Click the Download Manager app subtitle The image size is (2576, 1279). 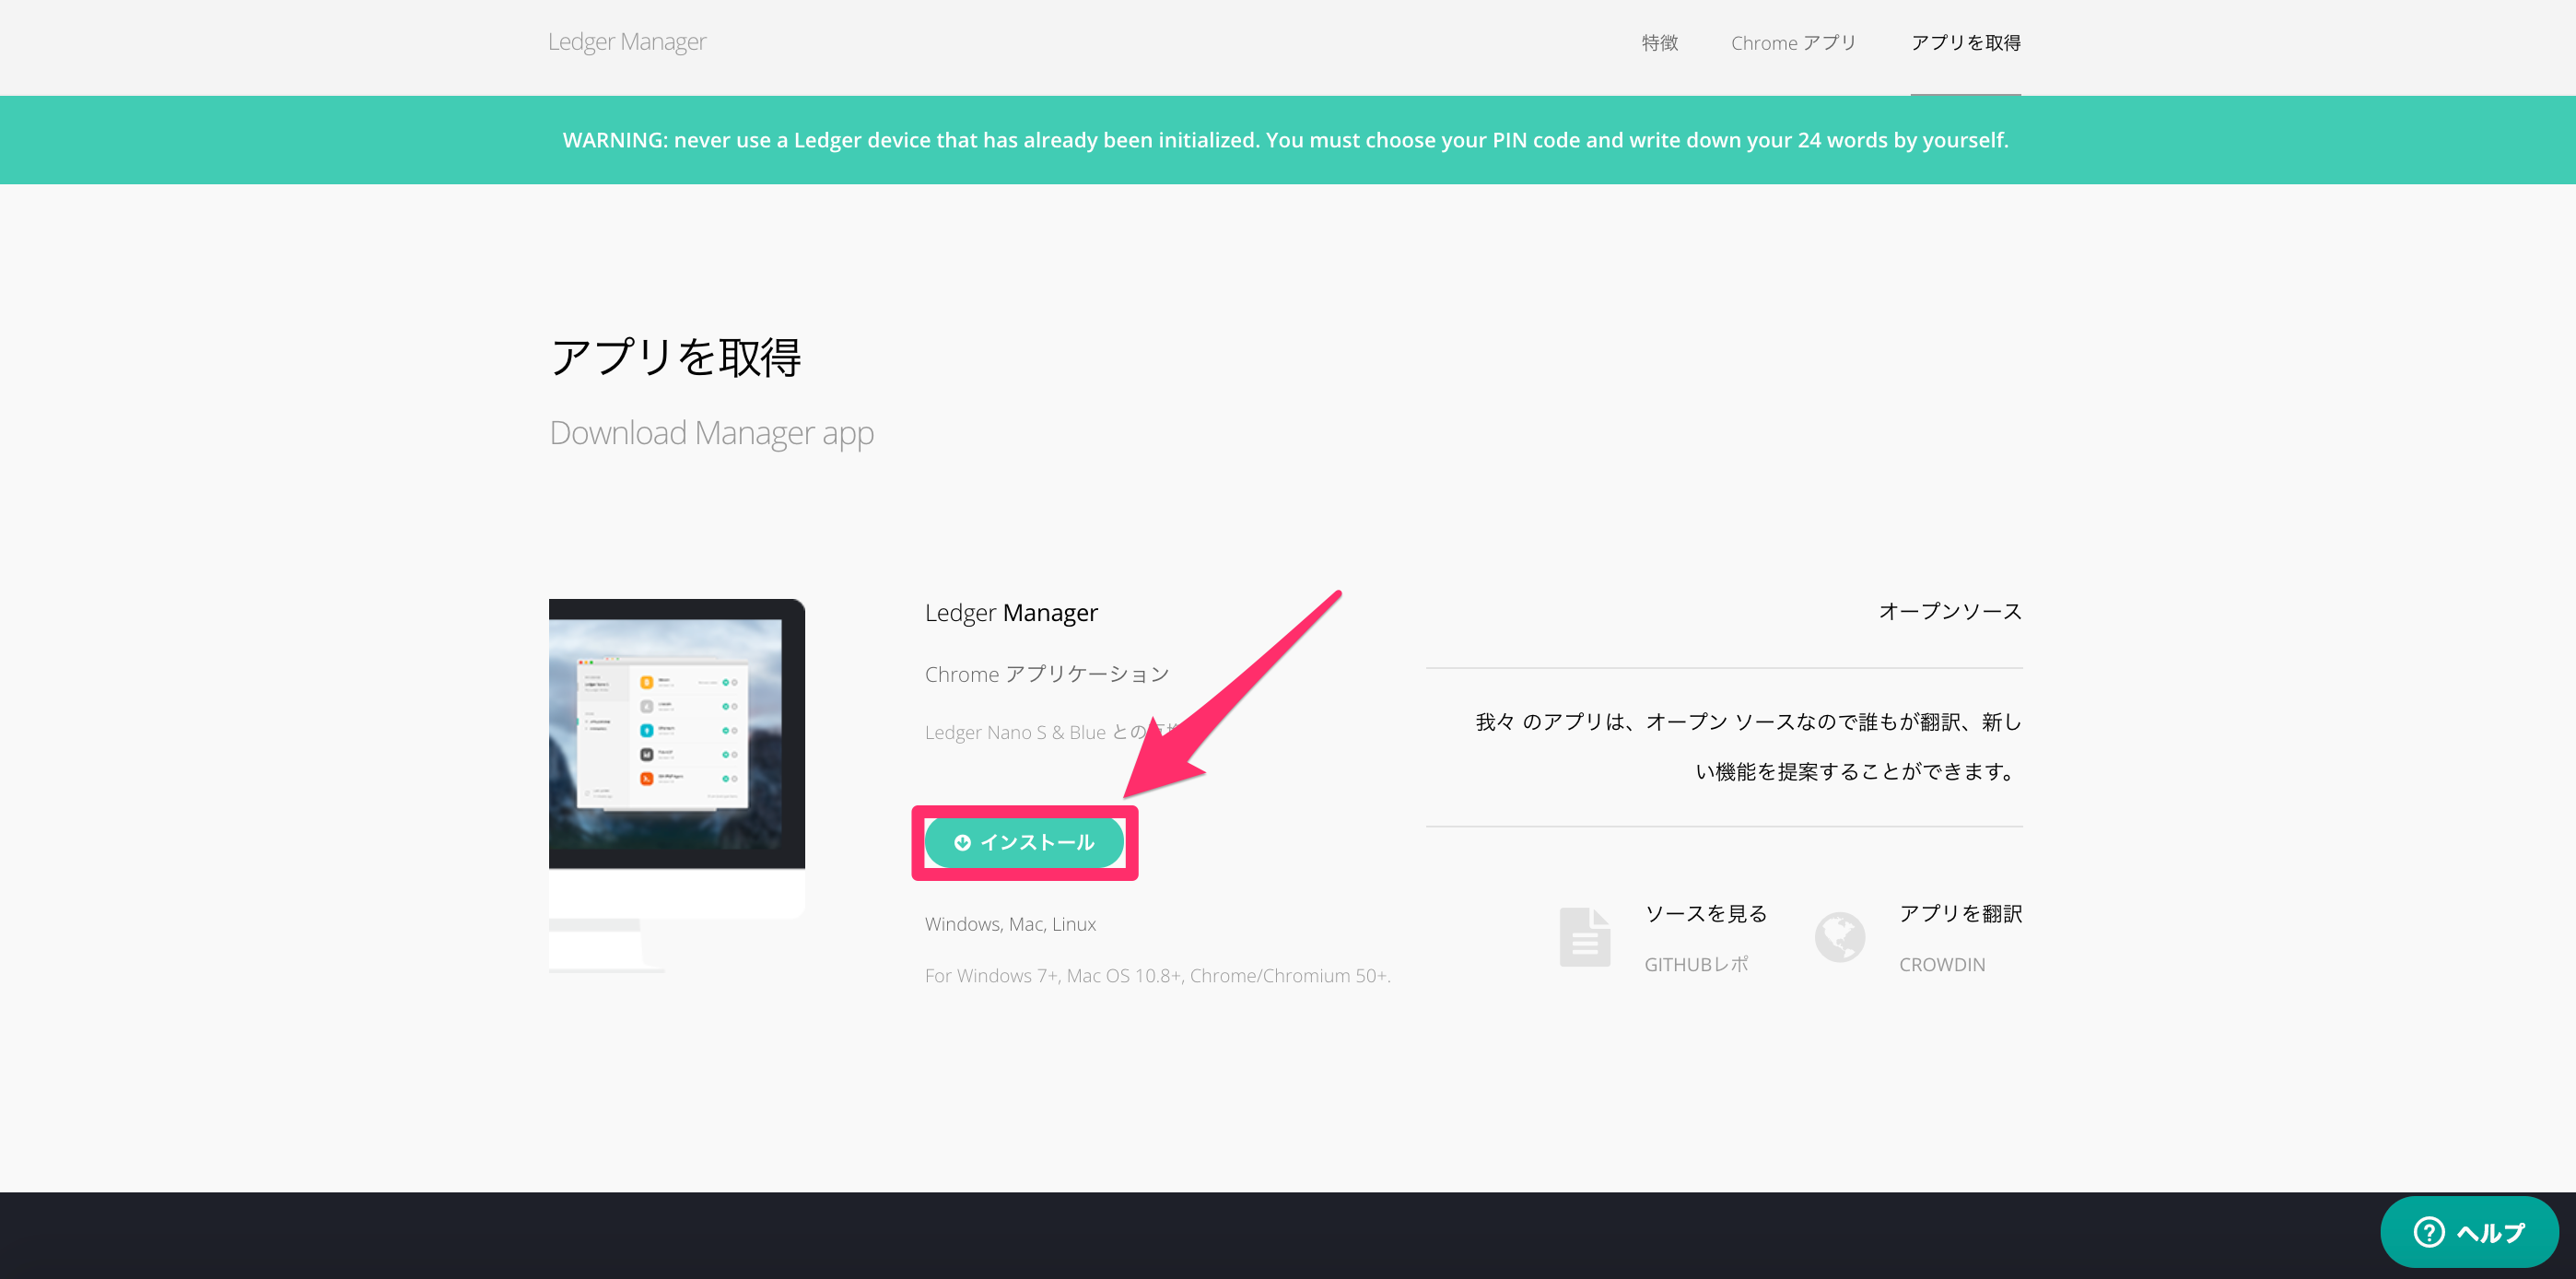click(711, 433)
